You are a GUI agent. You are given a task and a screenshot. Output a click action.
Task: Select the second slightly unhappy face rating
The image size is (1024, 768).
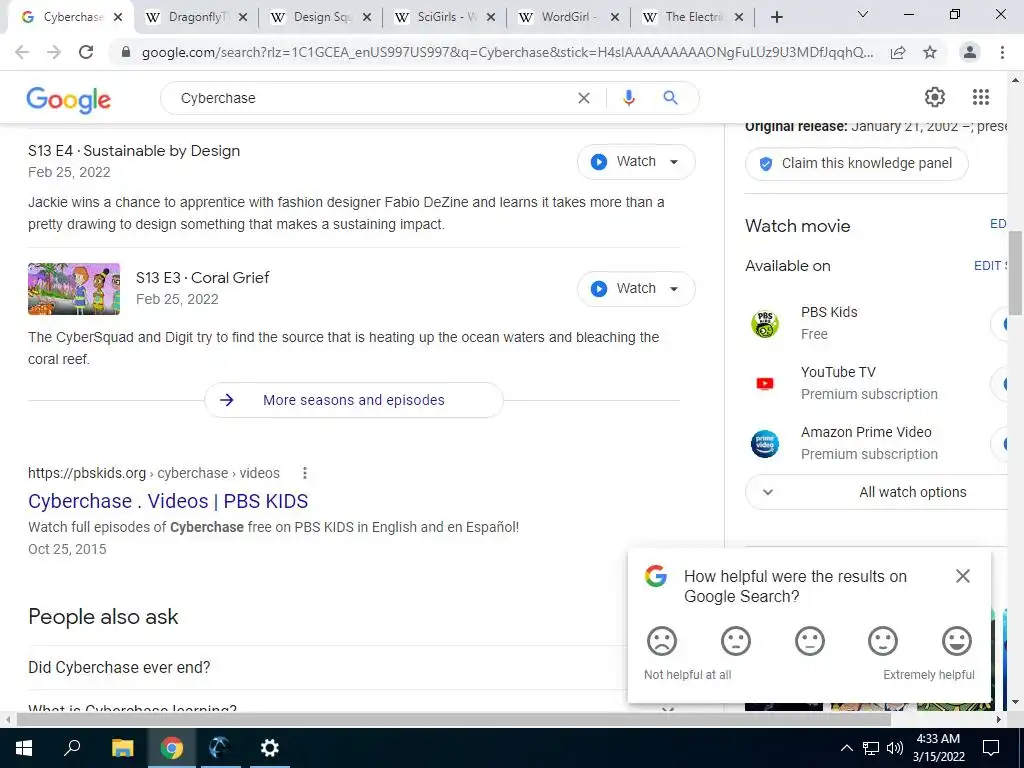point(735,641)
